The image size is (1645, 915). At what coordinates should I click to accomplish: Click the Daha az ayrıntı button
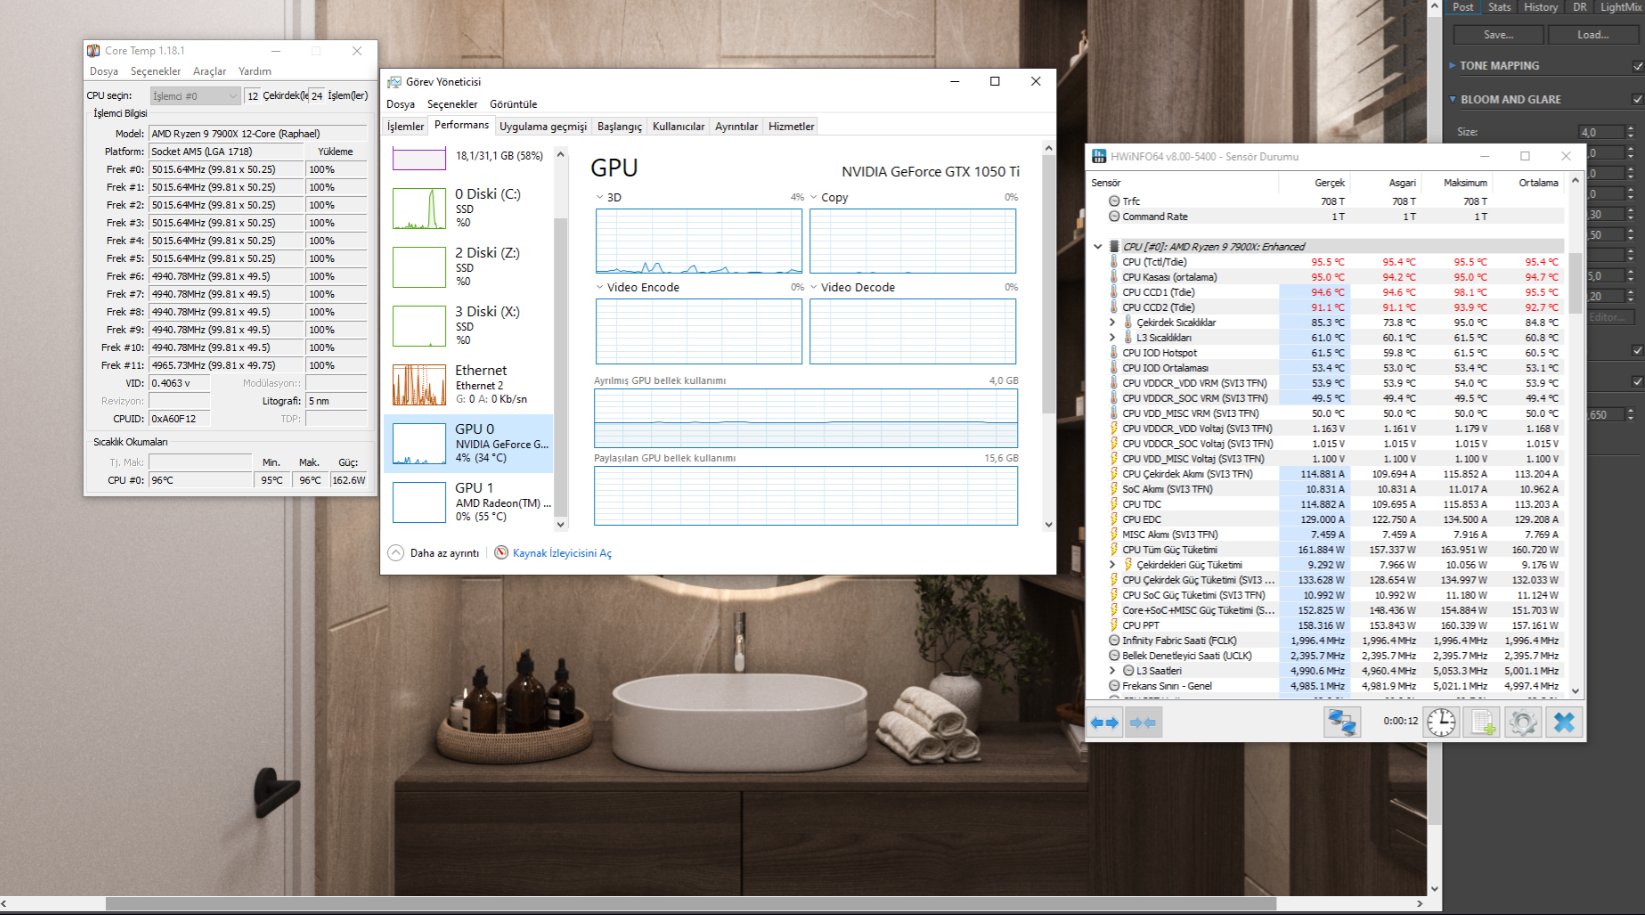tap(434, 553)
